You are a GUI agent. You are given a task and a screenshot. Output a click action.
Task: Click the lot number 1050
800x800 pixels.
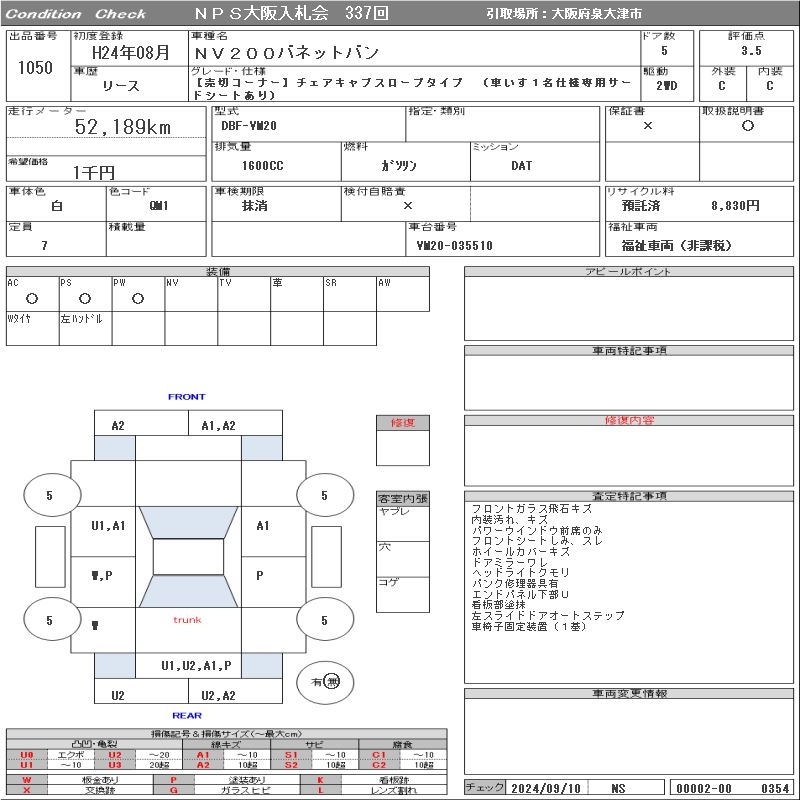click(x=35, y=68)
